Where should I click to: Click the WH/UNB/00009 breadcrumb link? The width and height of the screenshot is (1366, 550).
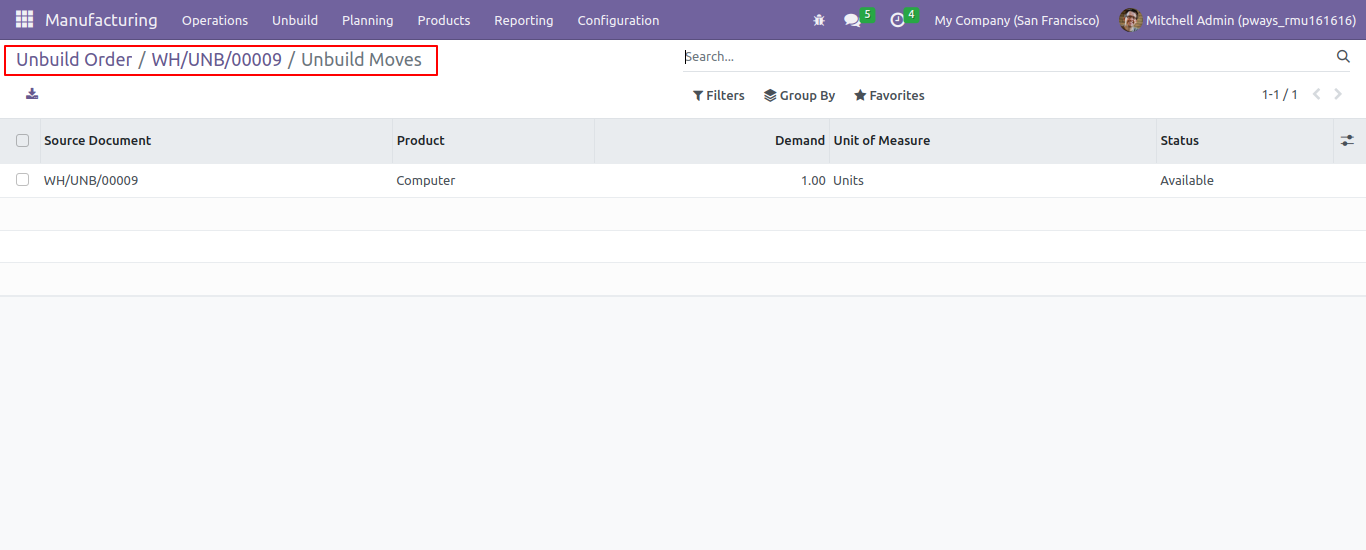pos(217,60)
